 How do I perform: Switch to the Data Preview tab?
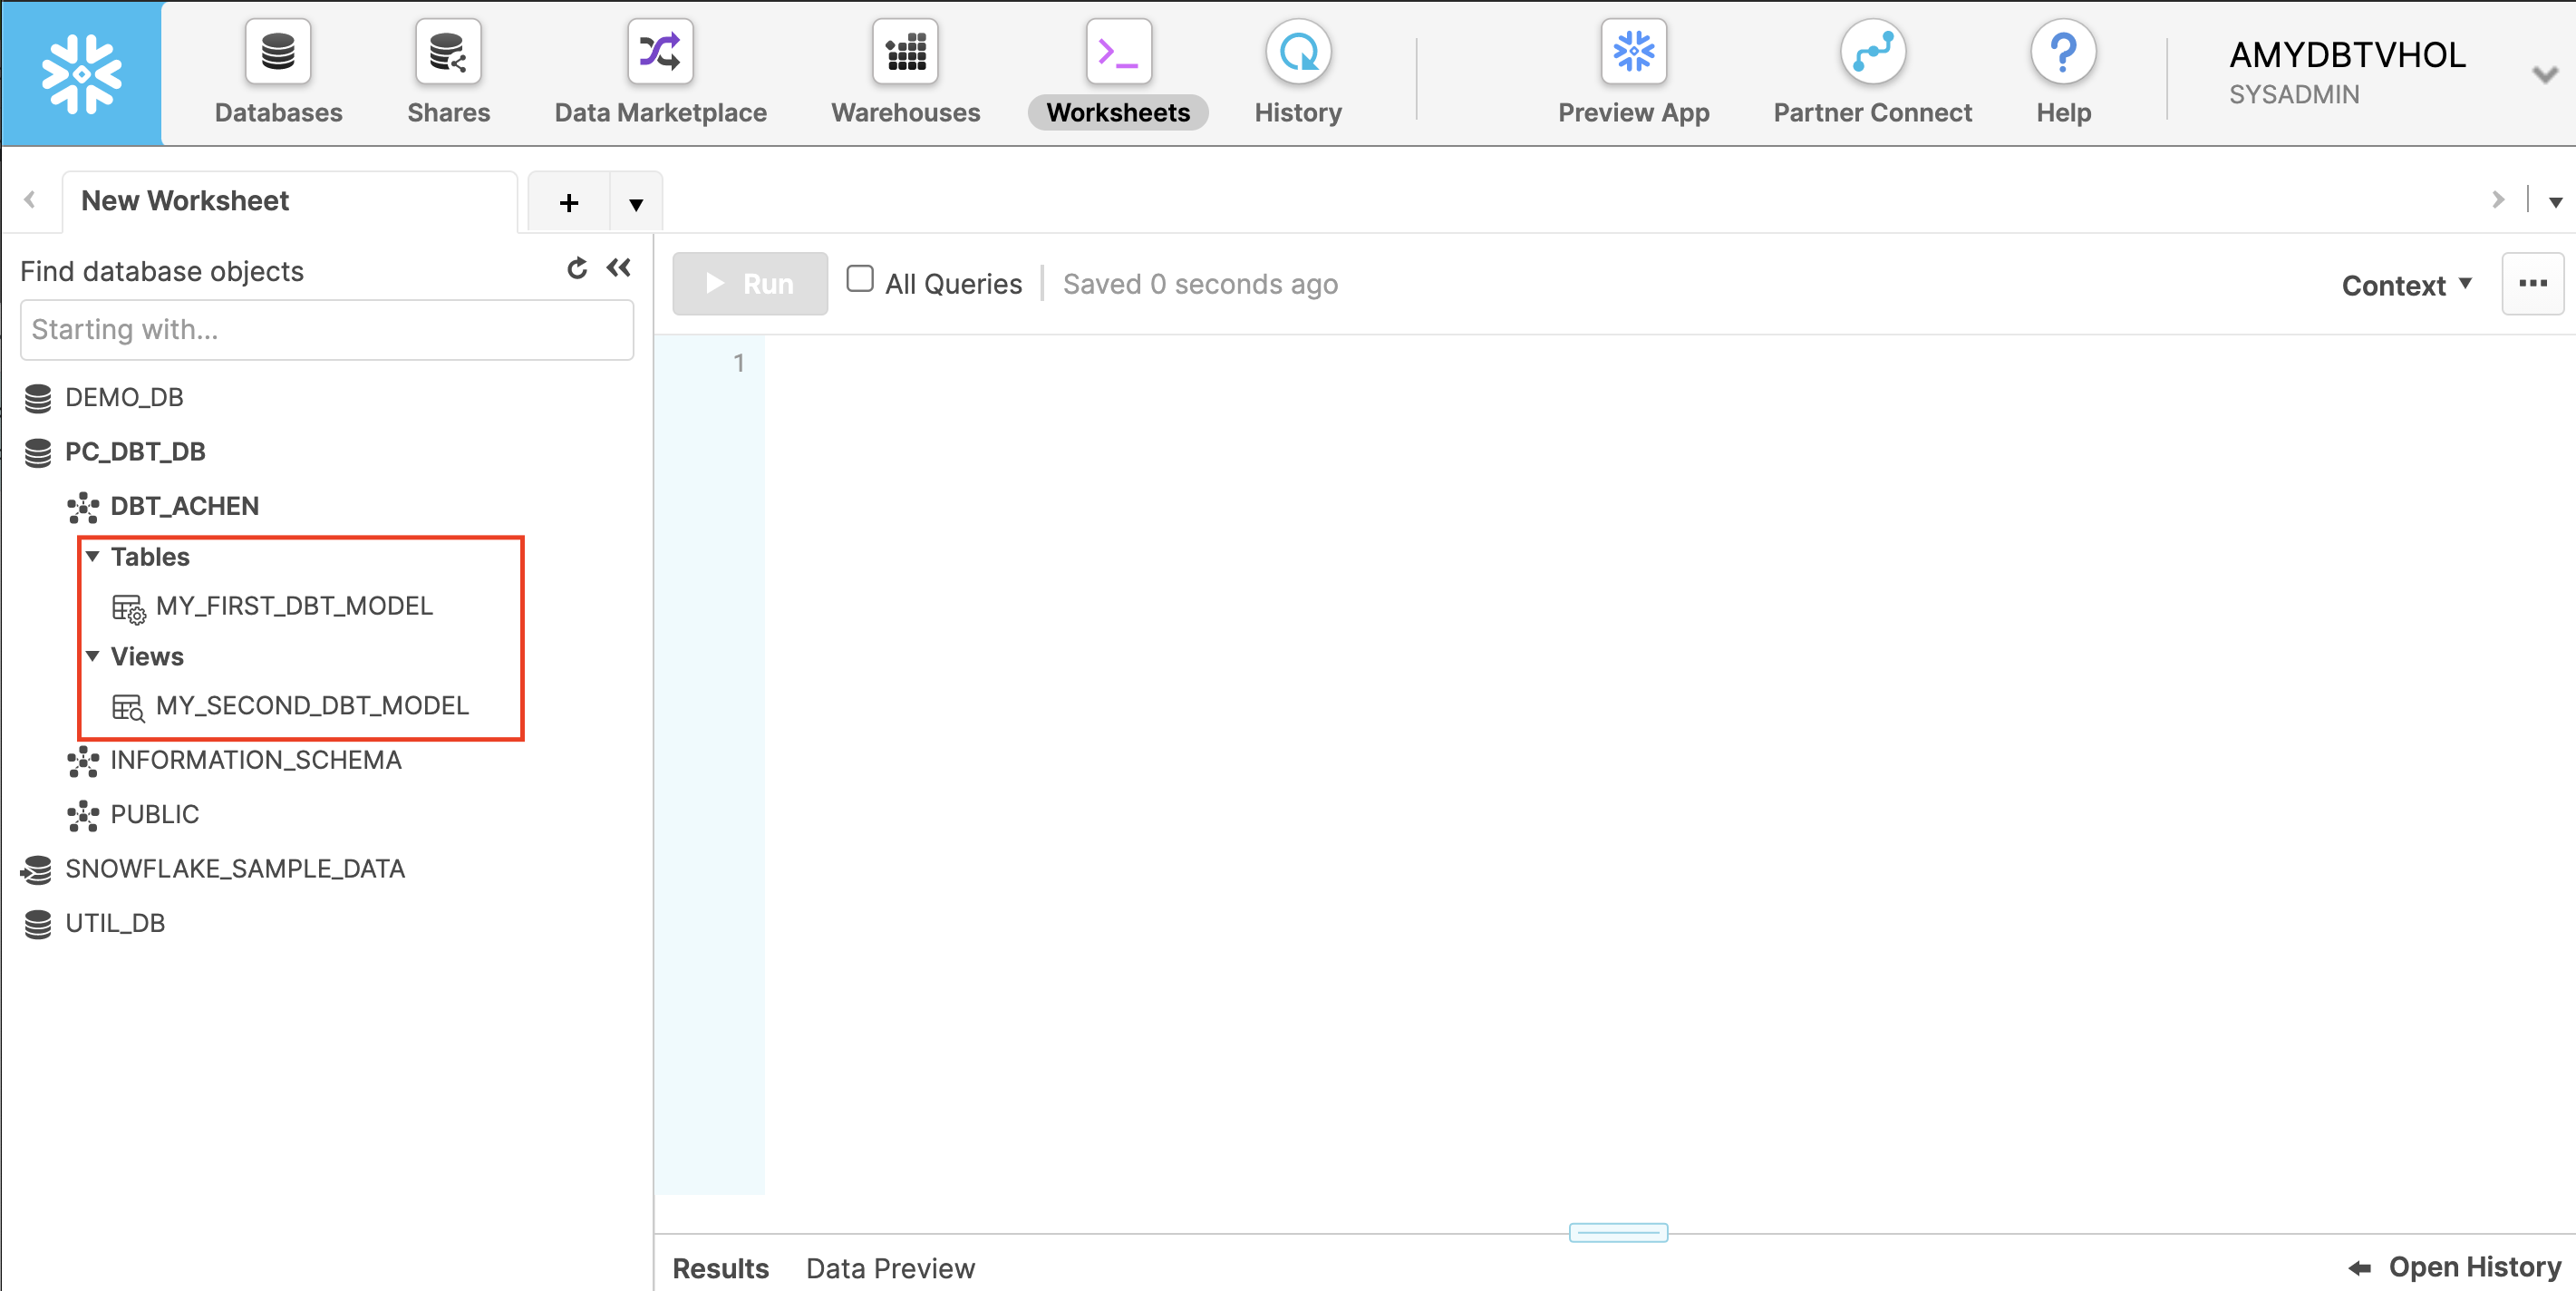(x=890, y=1268)
